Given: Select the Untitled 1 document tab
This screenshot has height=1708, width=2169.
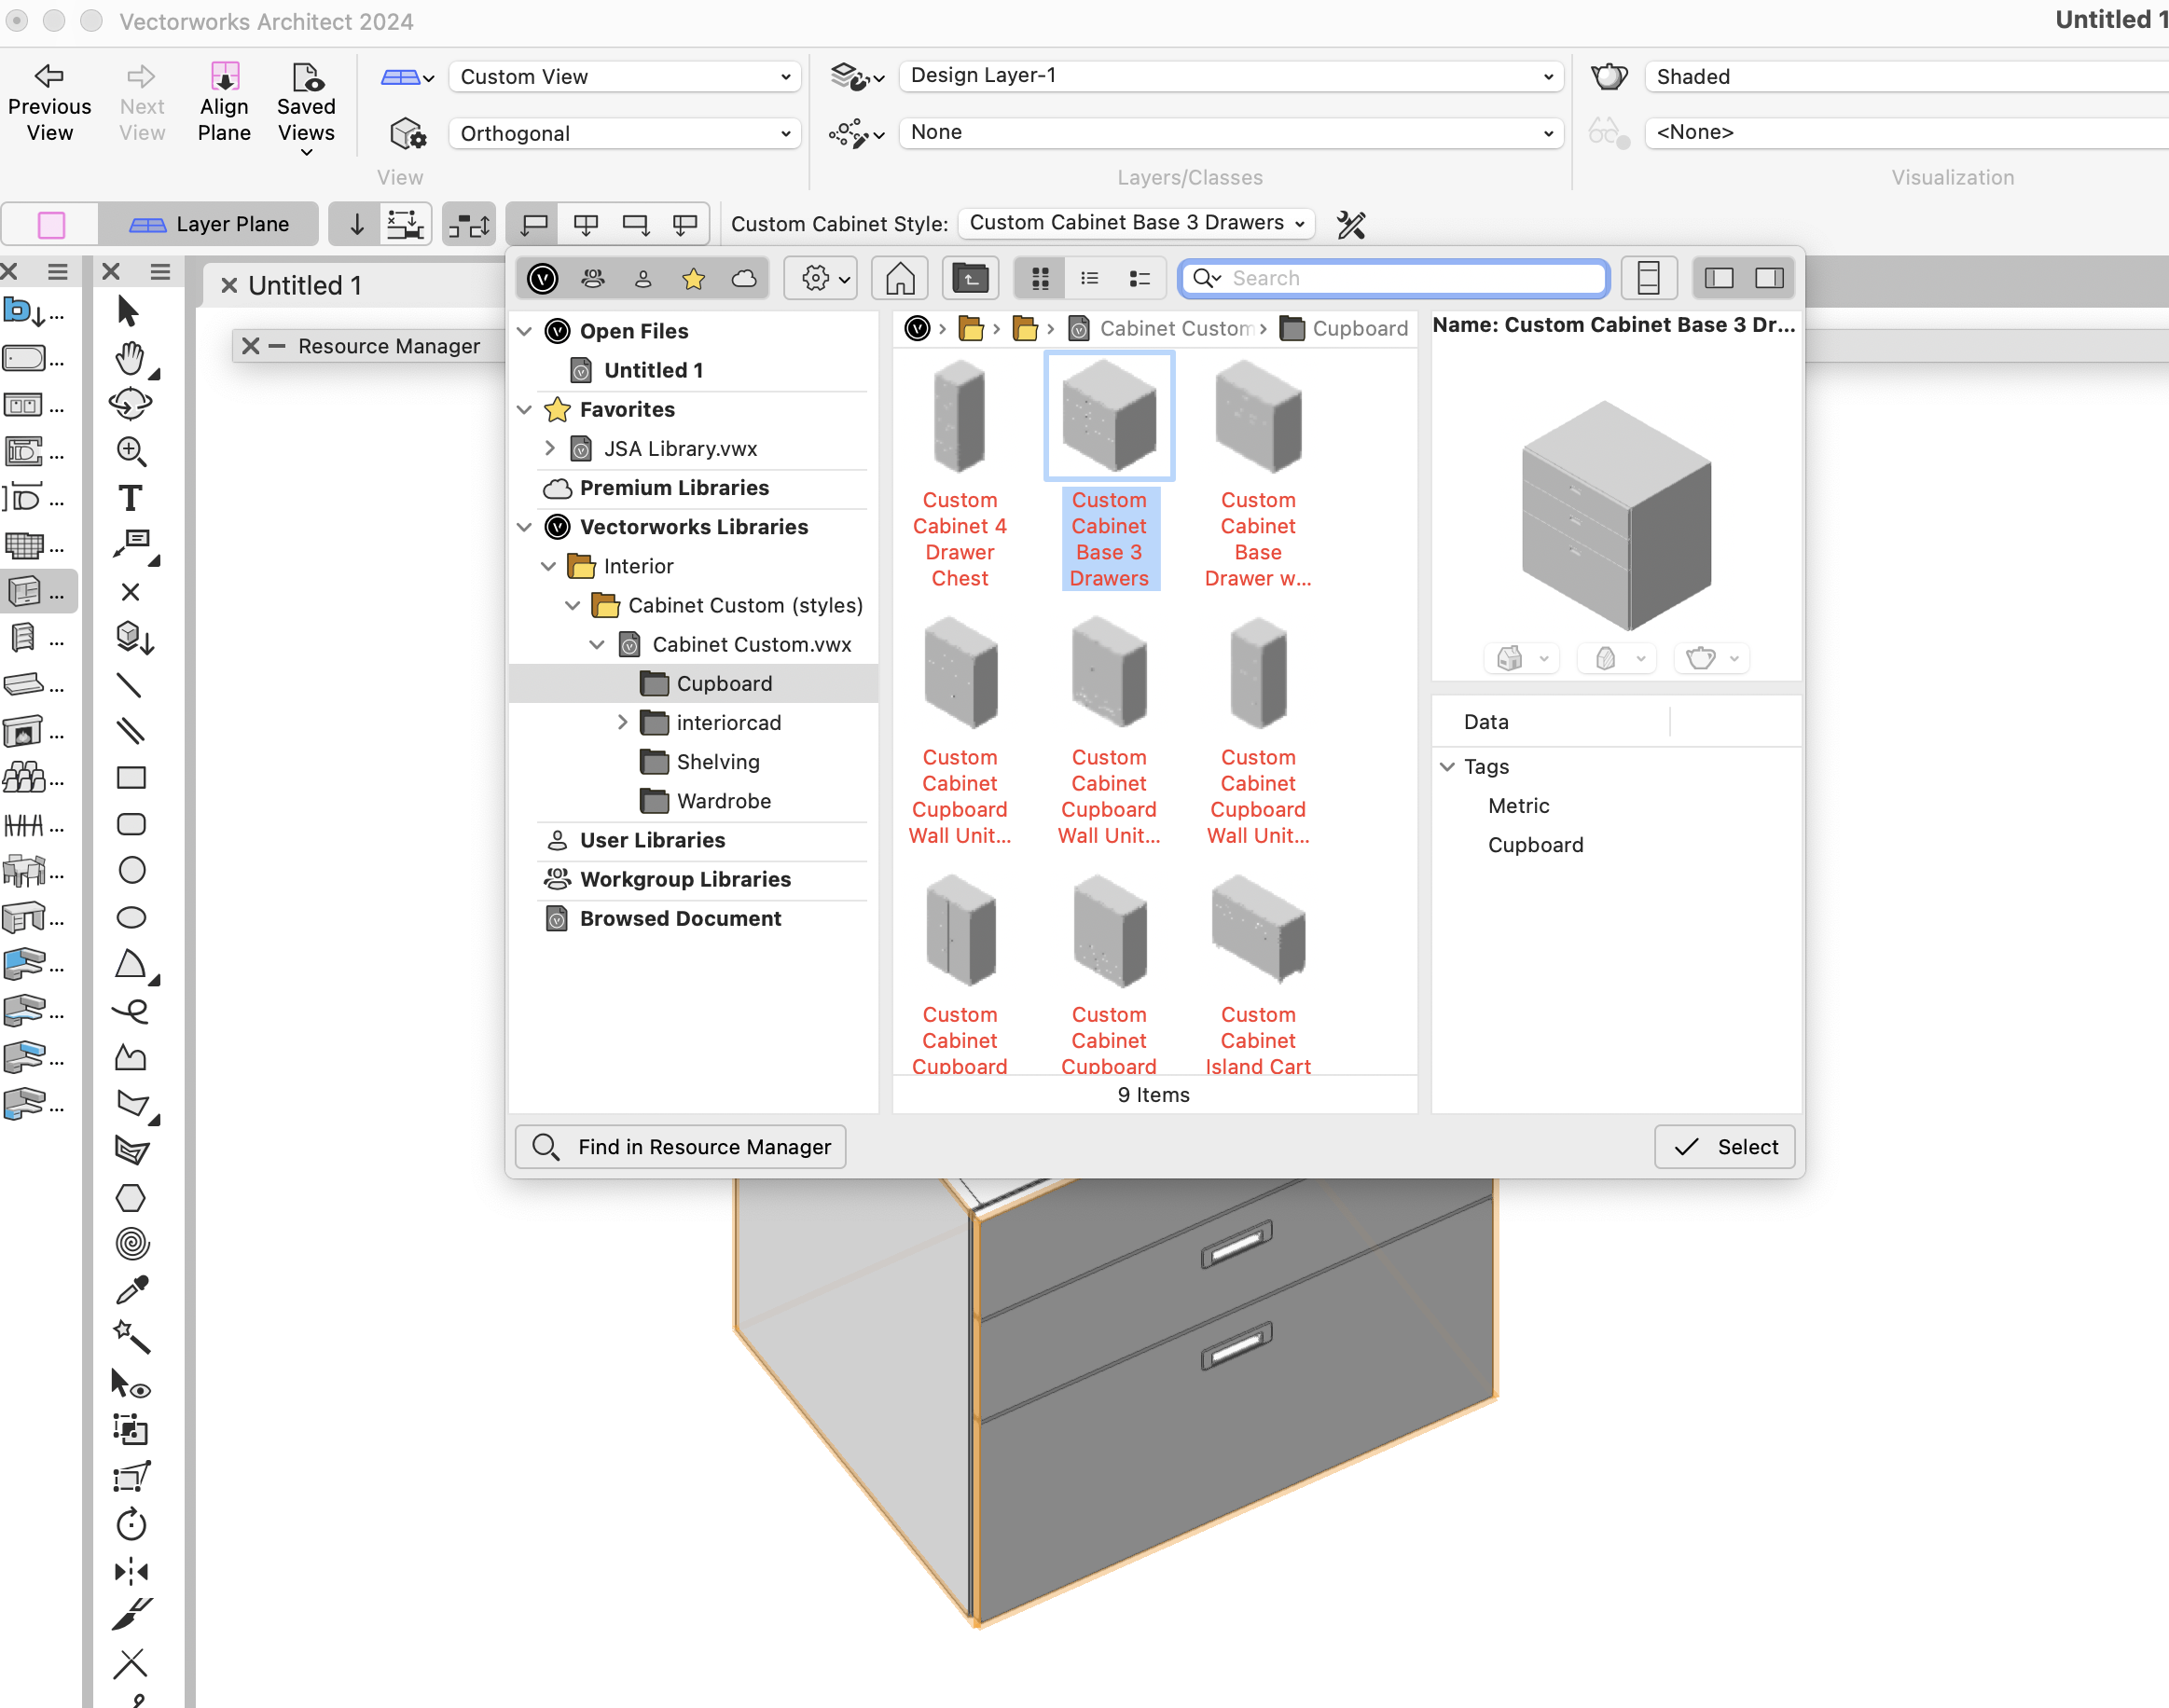Looking at the screenshot, I should point(304,286).
